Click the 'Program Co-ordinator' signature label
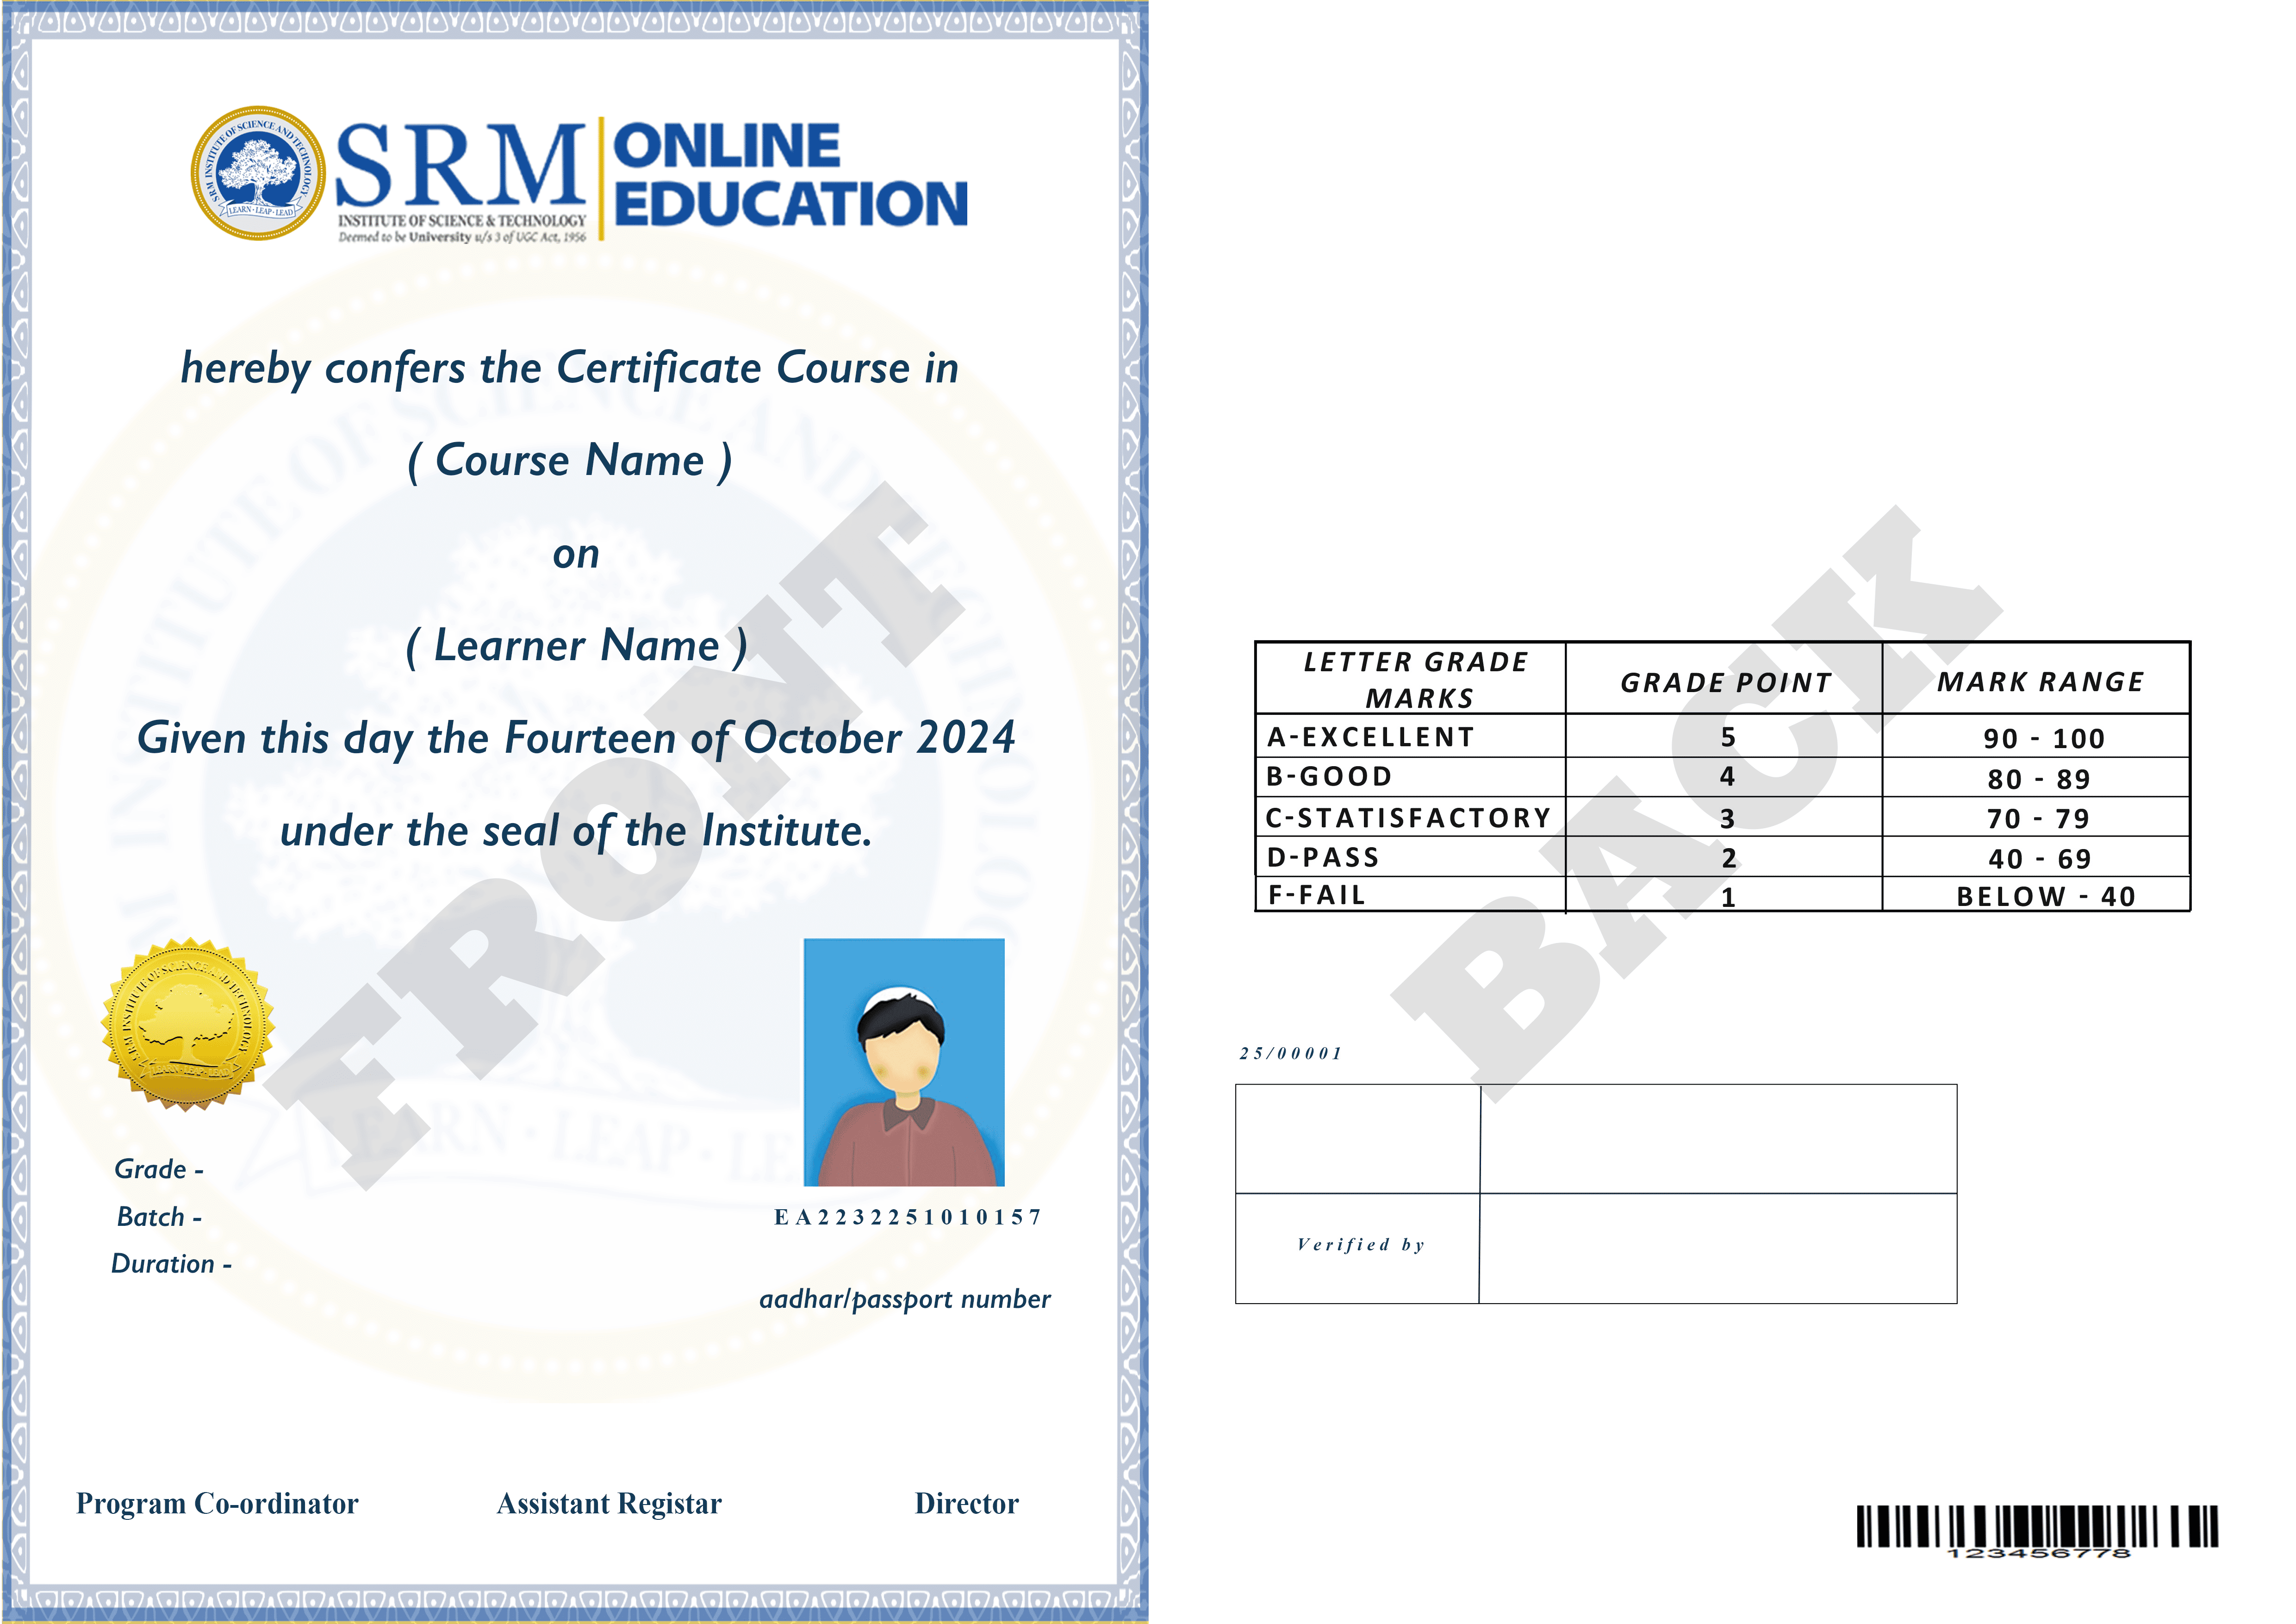 click(x=217, y=1504)
